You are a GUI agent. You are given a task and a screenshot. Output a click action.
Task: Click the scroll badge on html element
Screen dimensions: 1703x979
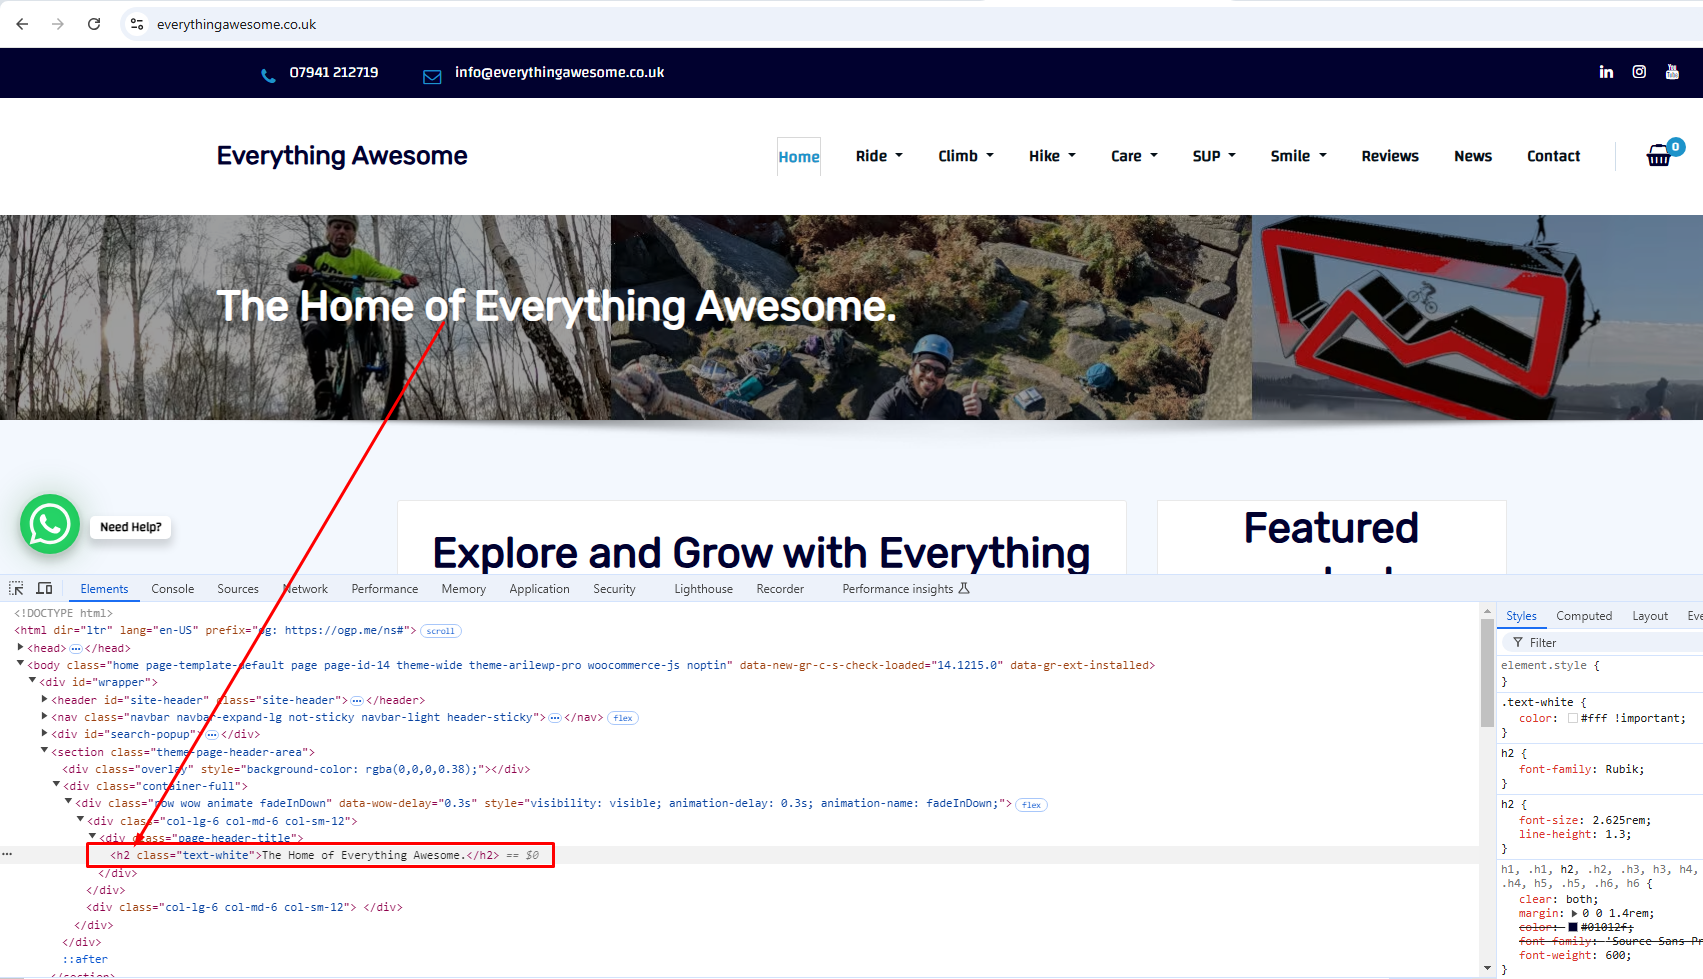click(x=441, y=631)
